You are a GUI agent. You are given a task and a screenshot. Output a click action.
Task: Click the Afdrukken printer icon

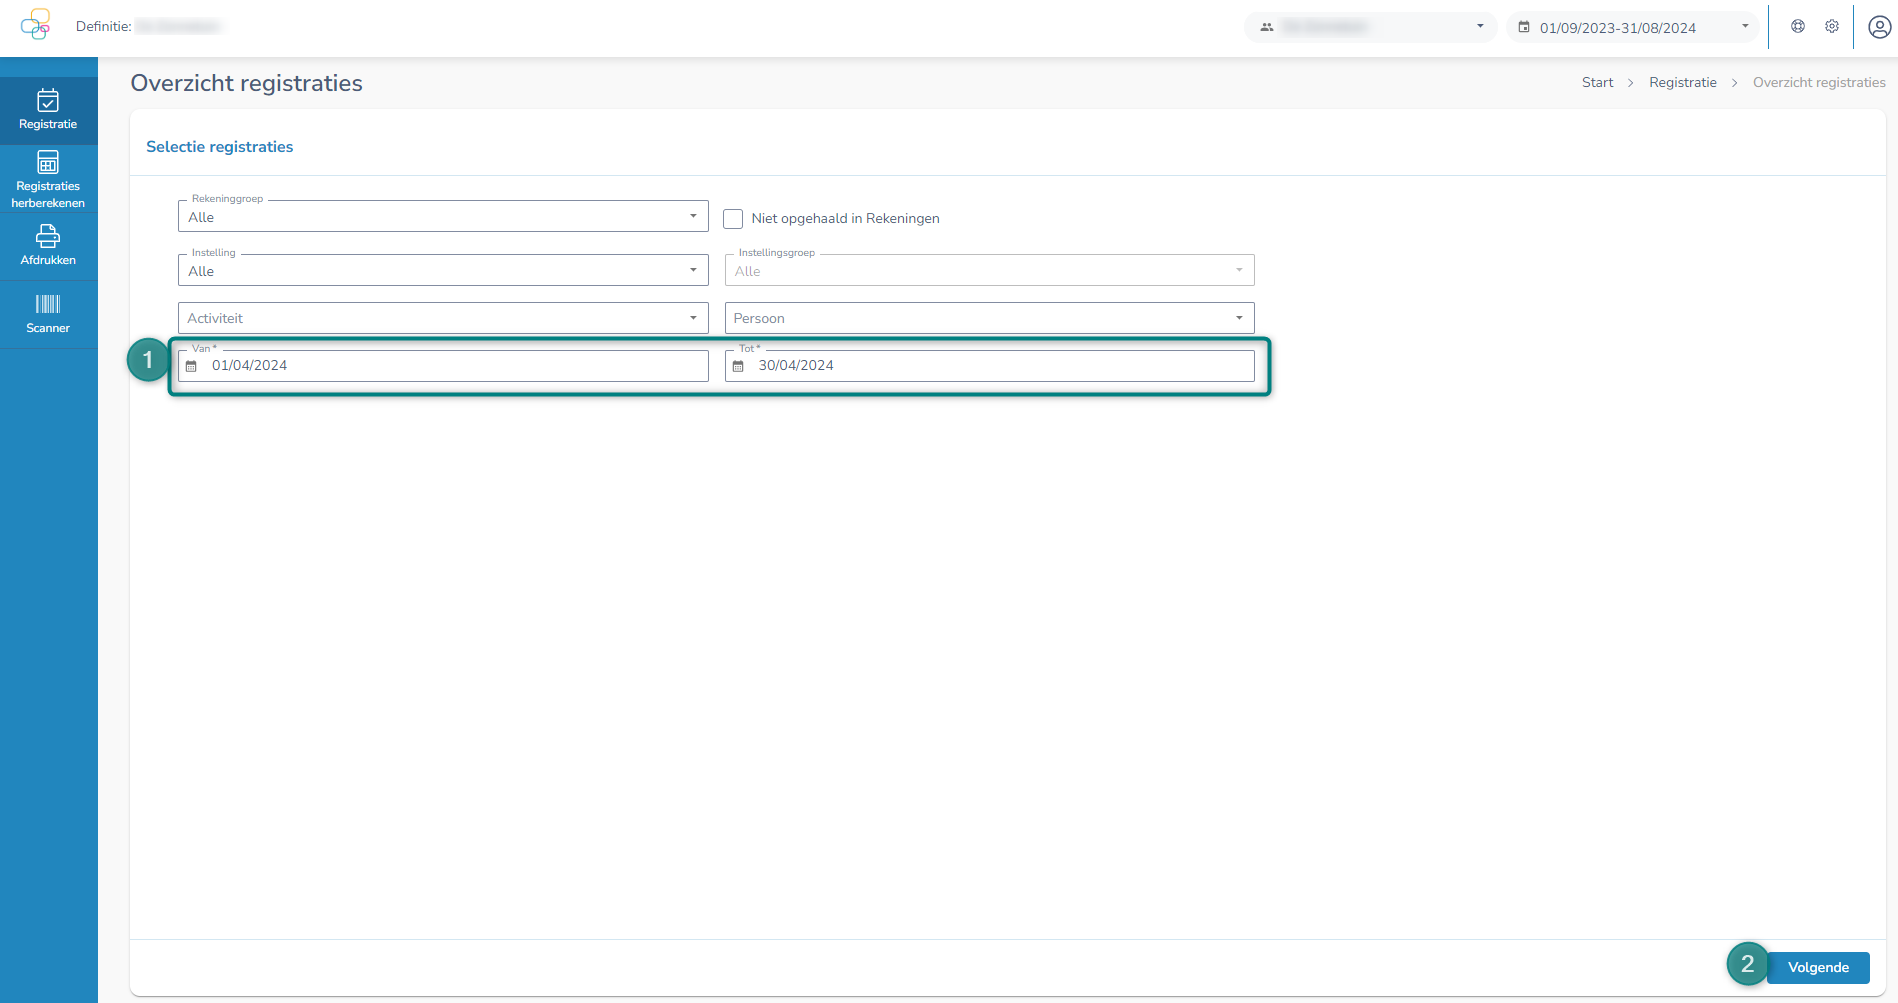click(x=48, y=236)
